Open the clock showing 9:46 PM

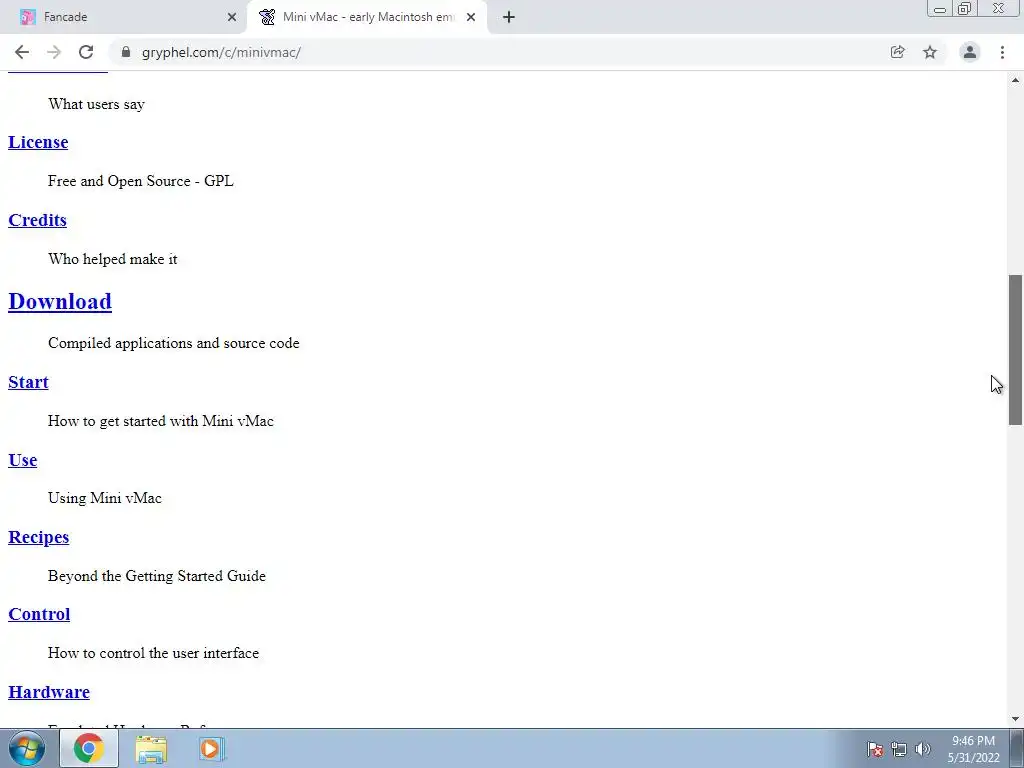[973, 749]
